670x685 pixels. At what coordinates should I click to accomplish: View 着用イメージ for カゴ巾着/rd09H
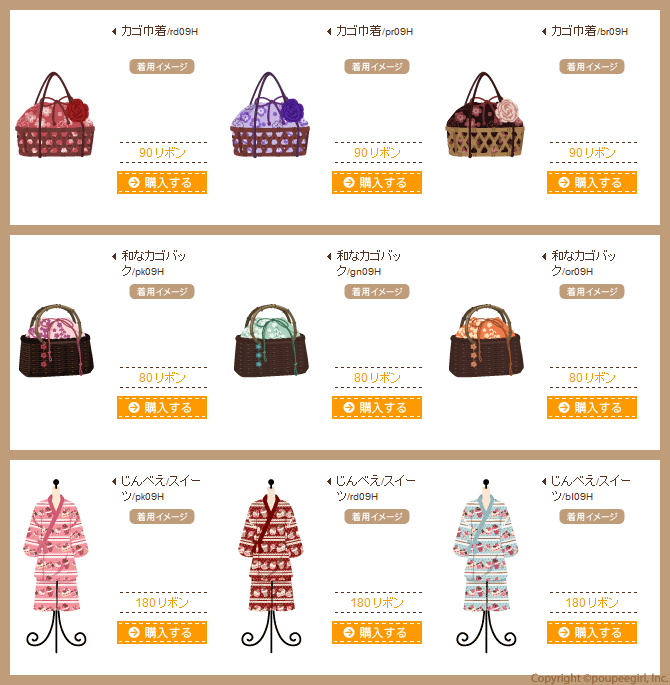[x=162, y=66]
